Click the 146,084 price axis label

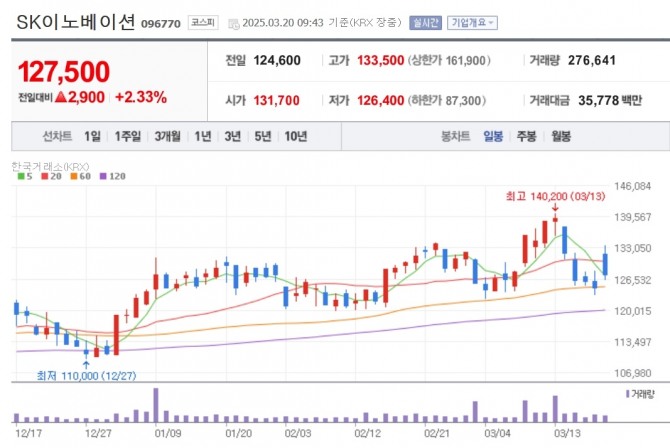click(632, 186)
